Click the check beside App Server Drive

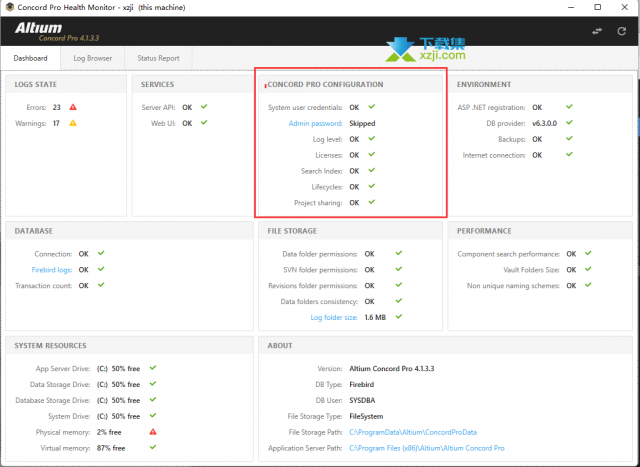pos(153,368)
